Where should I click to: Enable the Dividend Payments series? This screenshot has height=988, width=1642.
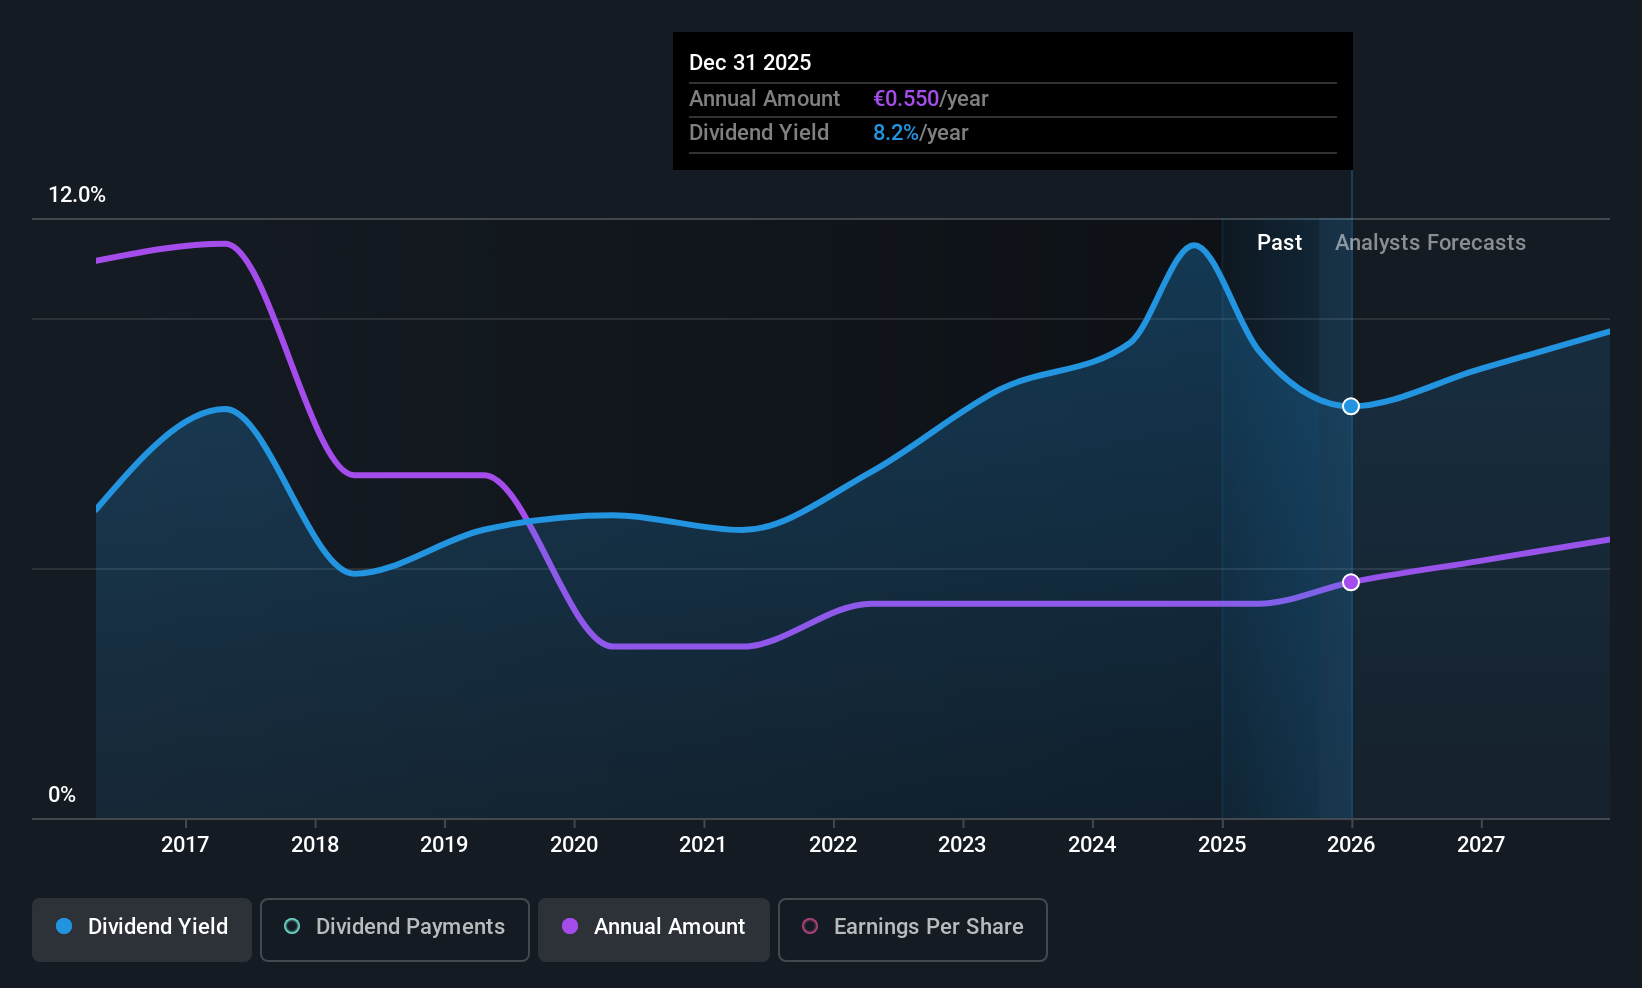pos(394,929)
